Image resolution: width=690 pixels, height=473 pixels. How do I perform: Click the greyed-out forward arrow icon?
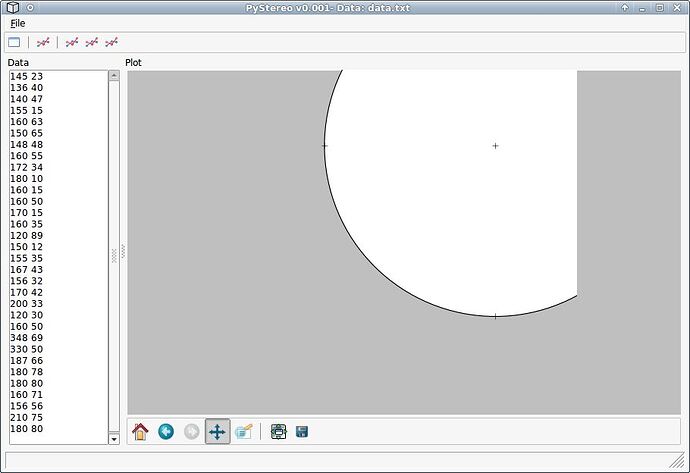pyautogui.click(x=191, y=432)
